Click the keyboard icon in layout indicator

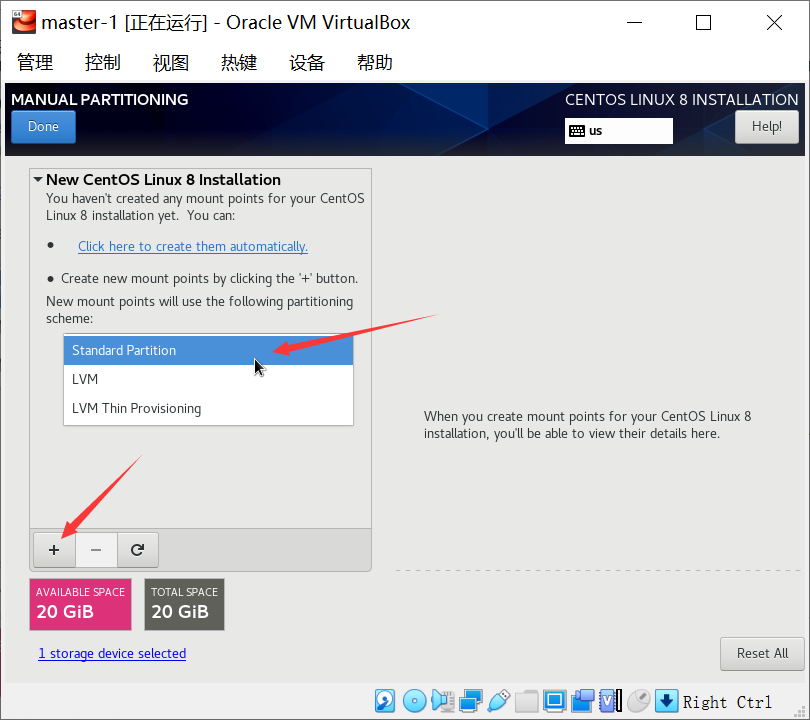[x=577, y=131]
